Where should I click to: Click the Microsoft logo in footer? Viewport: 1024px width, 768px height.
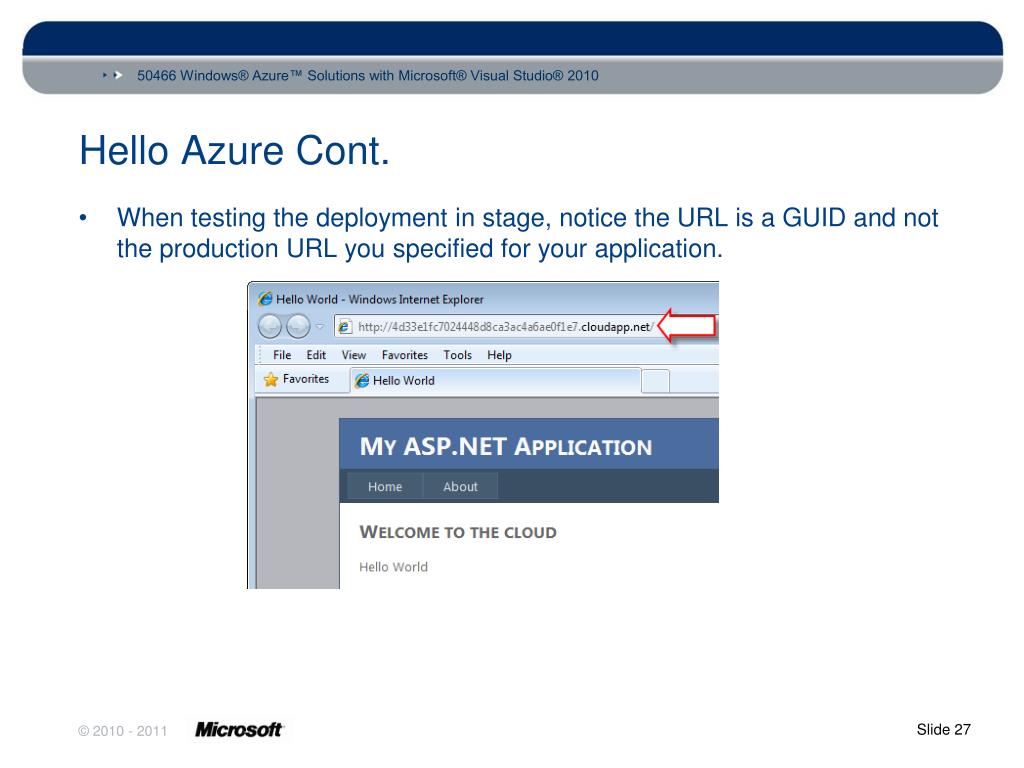click(239, 729)
